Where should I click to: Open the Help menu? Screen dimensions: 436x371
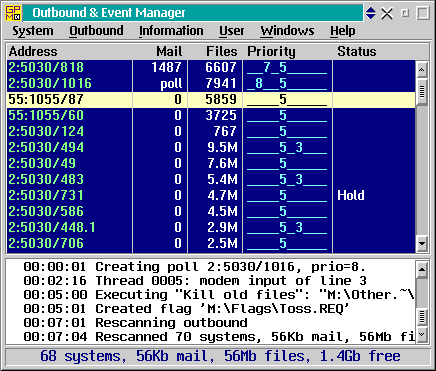pos(343,31)
